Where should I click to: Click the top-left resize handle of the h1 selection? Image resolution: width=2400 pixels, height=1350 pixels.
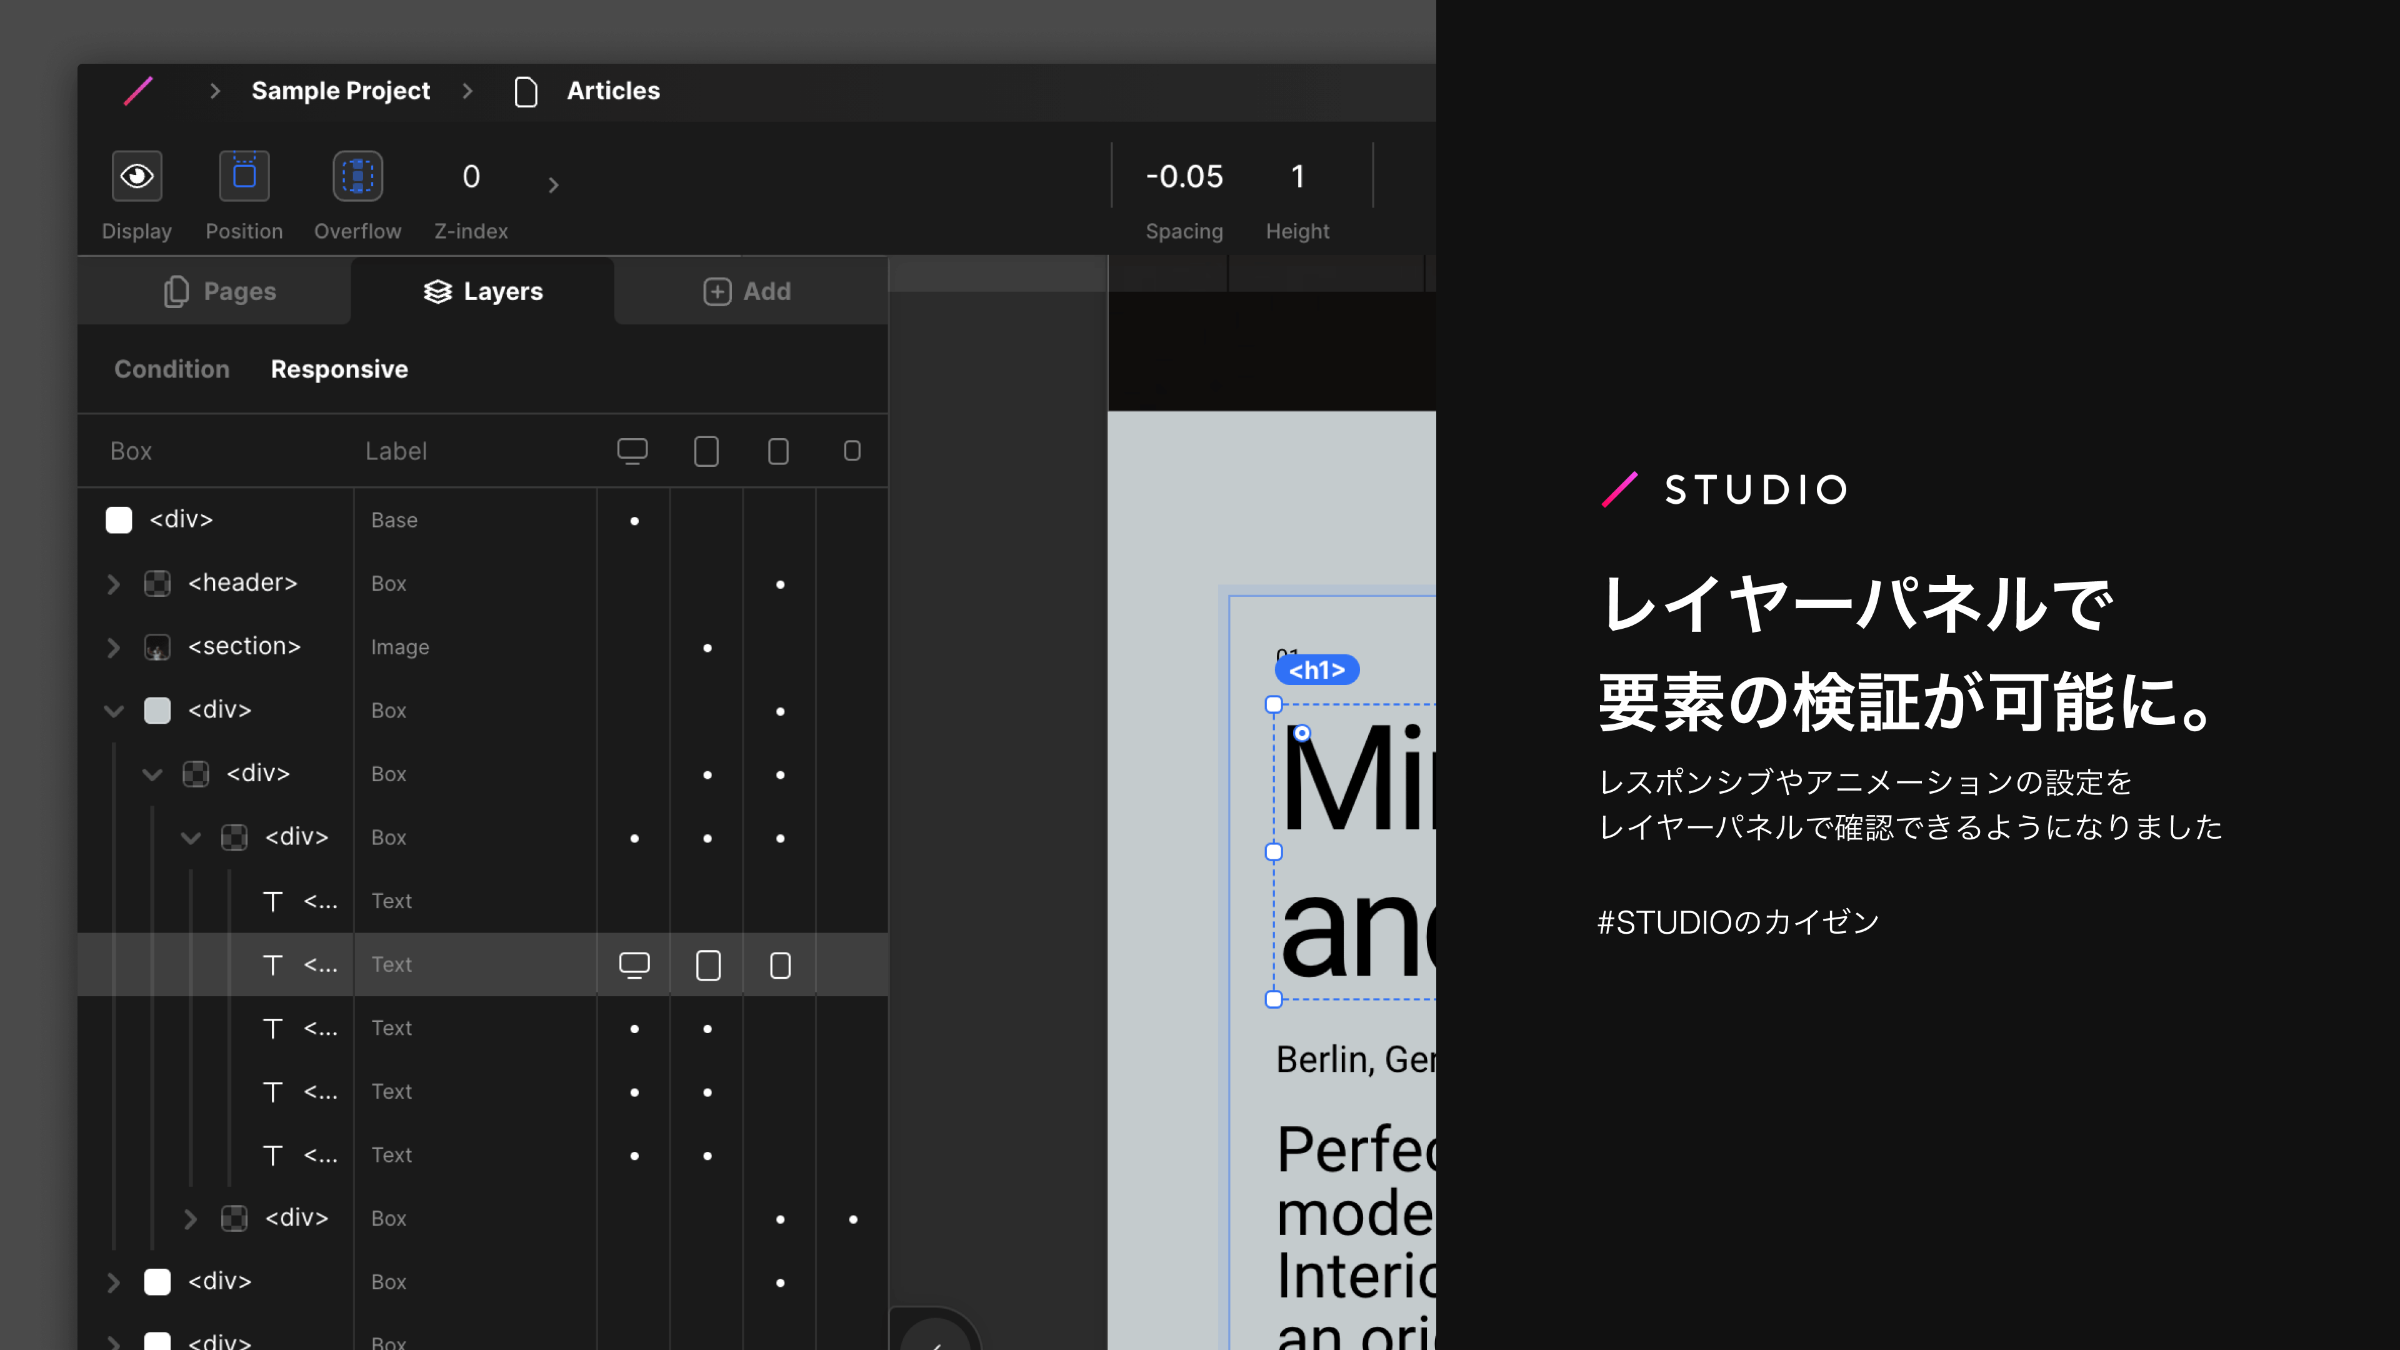(x=1274, y=705)
